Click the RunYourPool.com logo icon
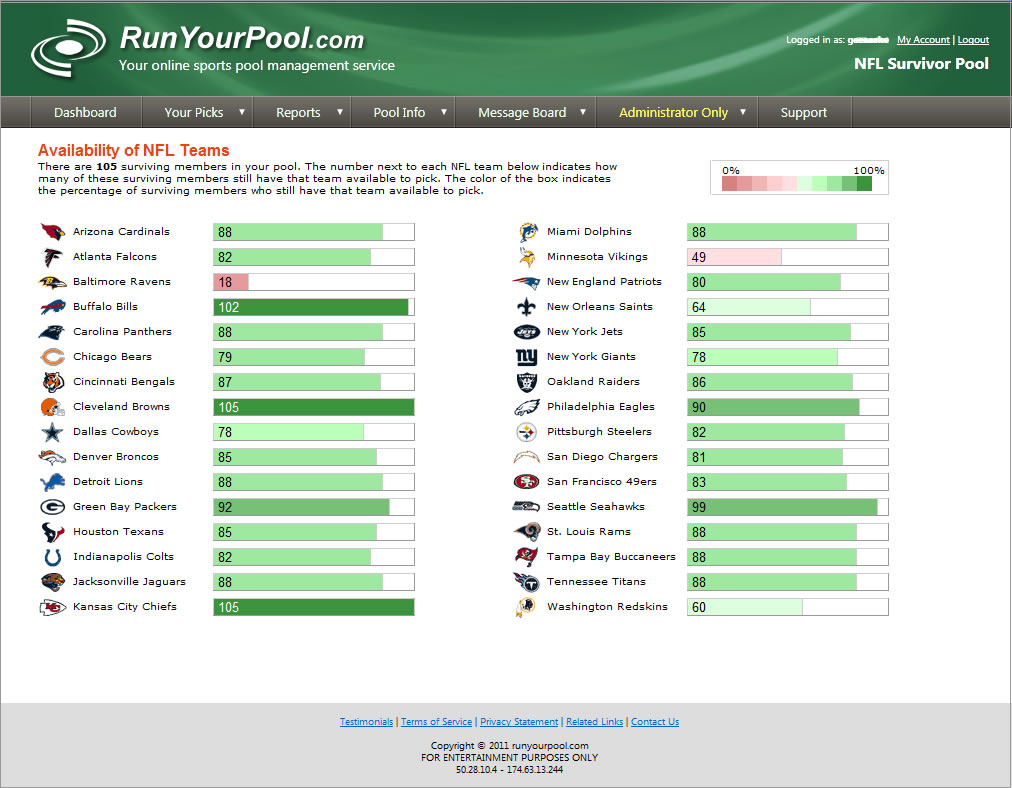The image size is (1012, 788). (x=67, y=50)
